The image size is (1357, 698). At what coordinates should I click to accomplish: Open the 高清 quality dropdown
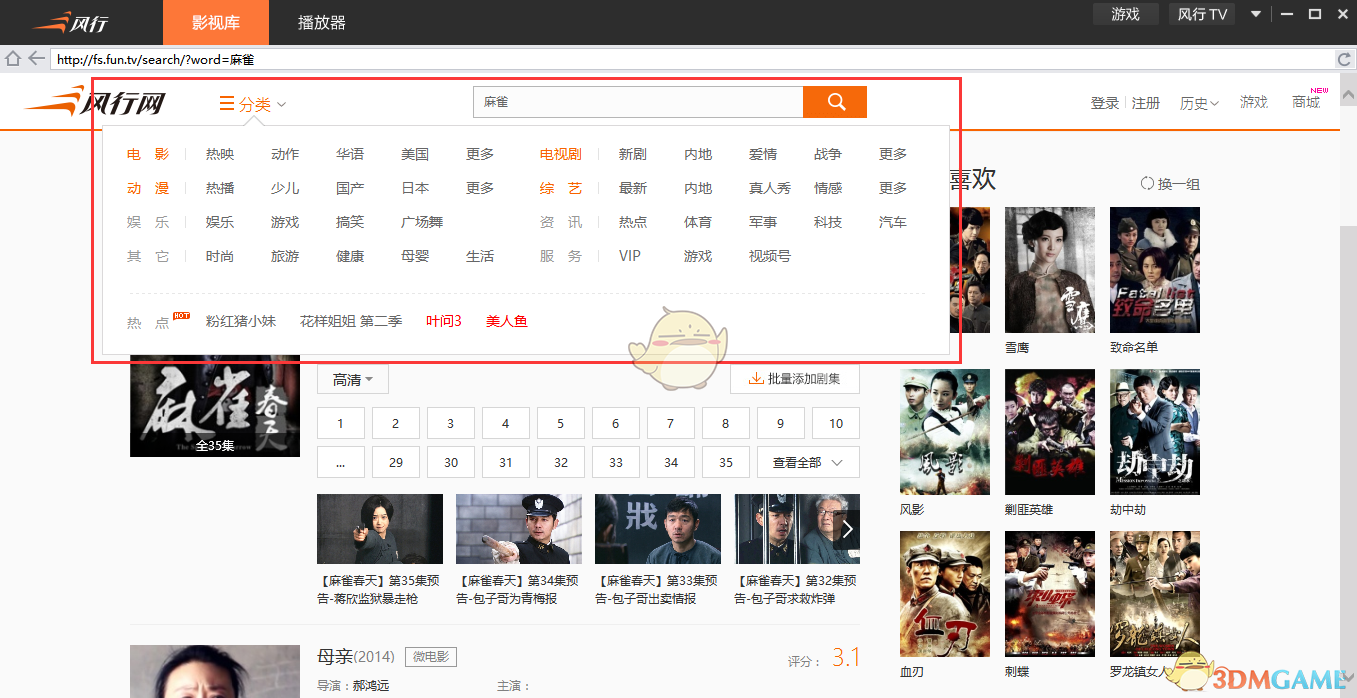tap(352, 378)
